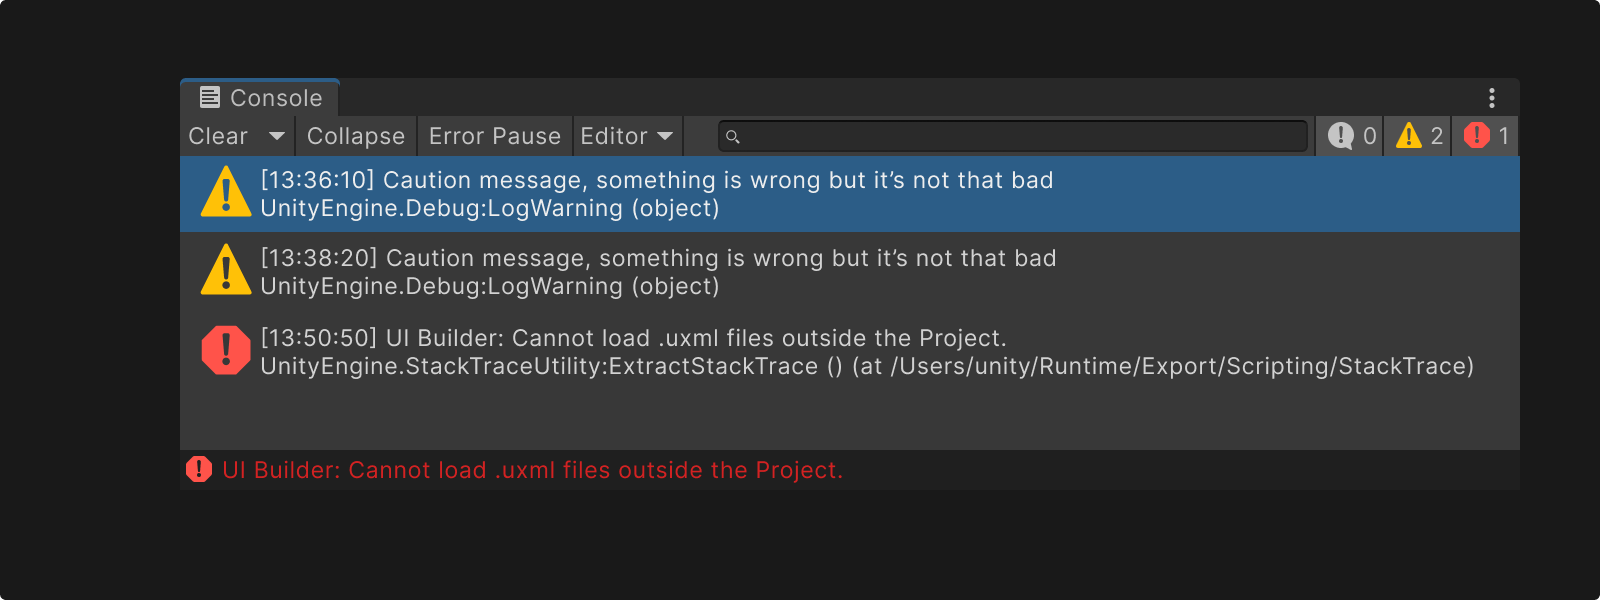Click the Console tab icon
Image resolution: width=1600 pixels, height=600 pixels.
click(208, 97)
